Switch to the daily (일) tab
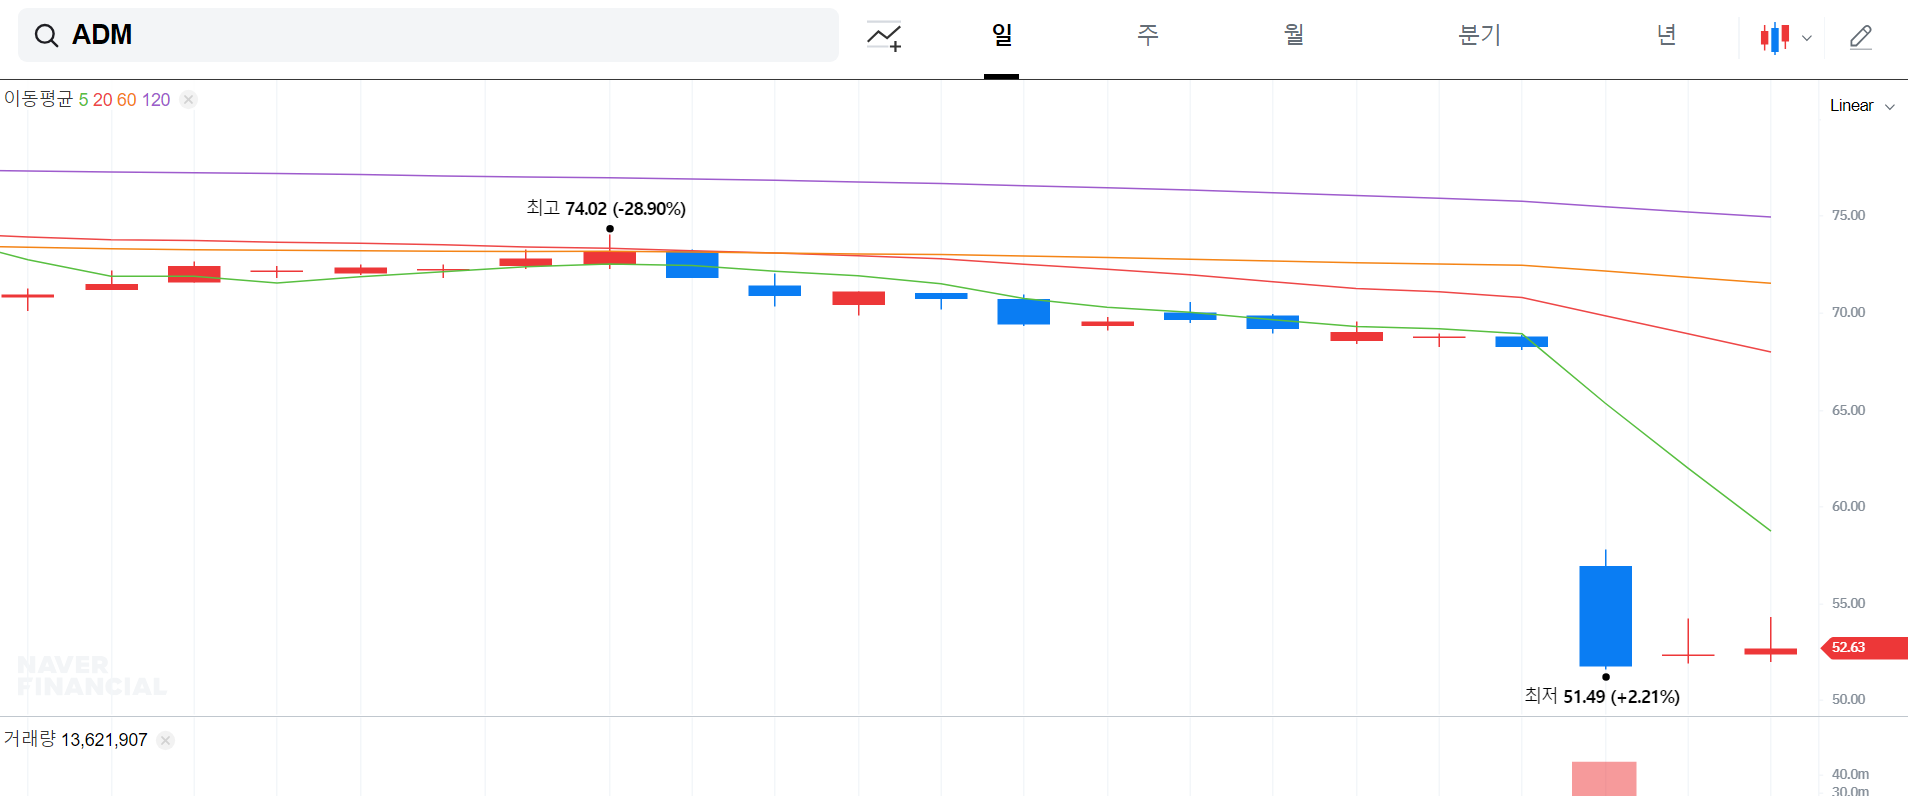Viewport: 1908px width, 796px height. pos(1001,36)
